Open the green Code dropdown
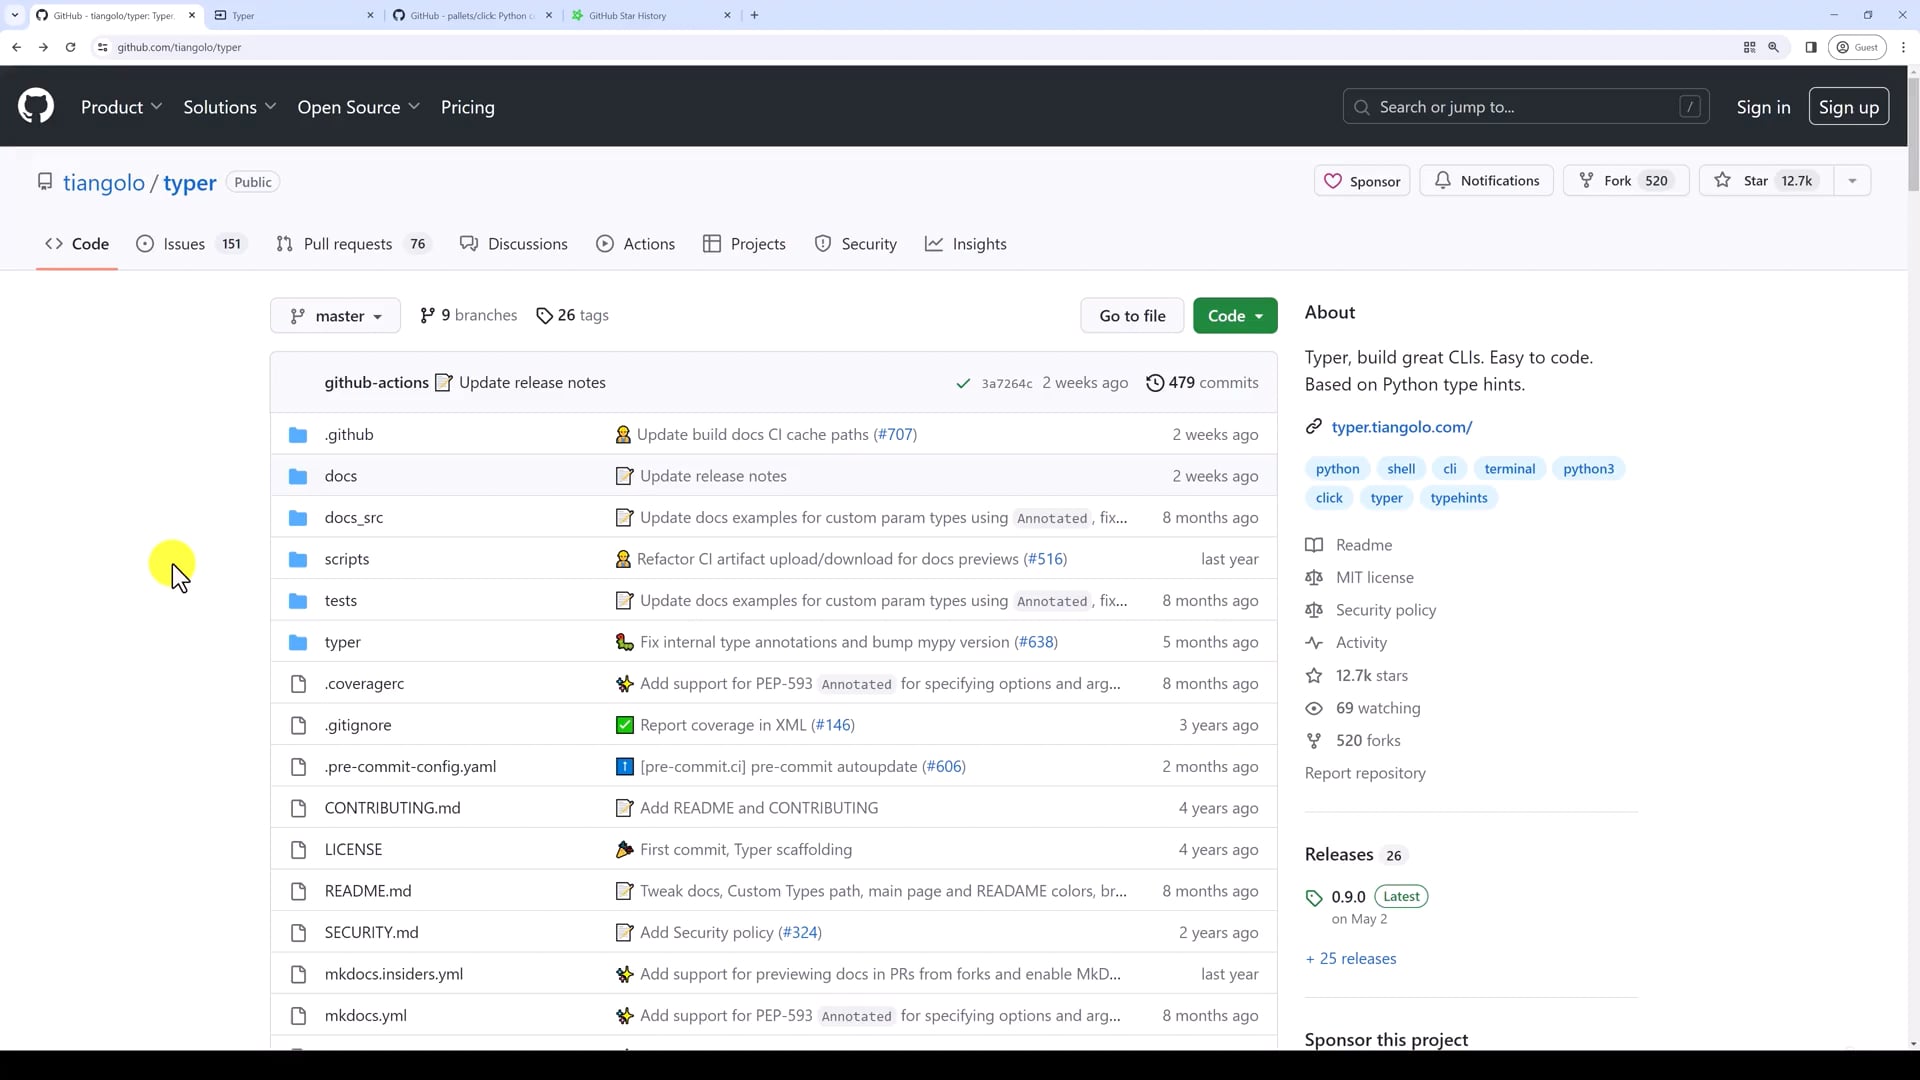Viewport: 1920px width, 1080px height. [x=1234, y=316]
